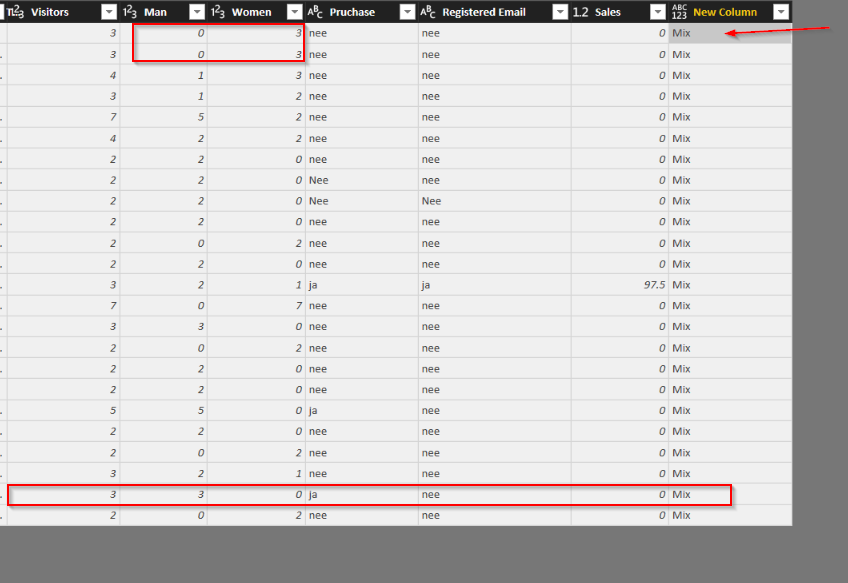Open the Registered Email column filter dropdown

pos(560,12)
